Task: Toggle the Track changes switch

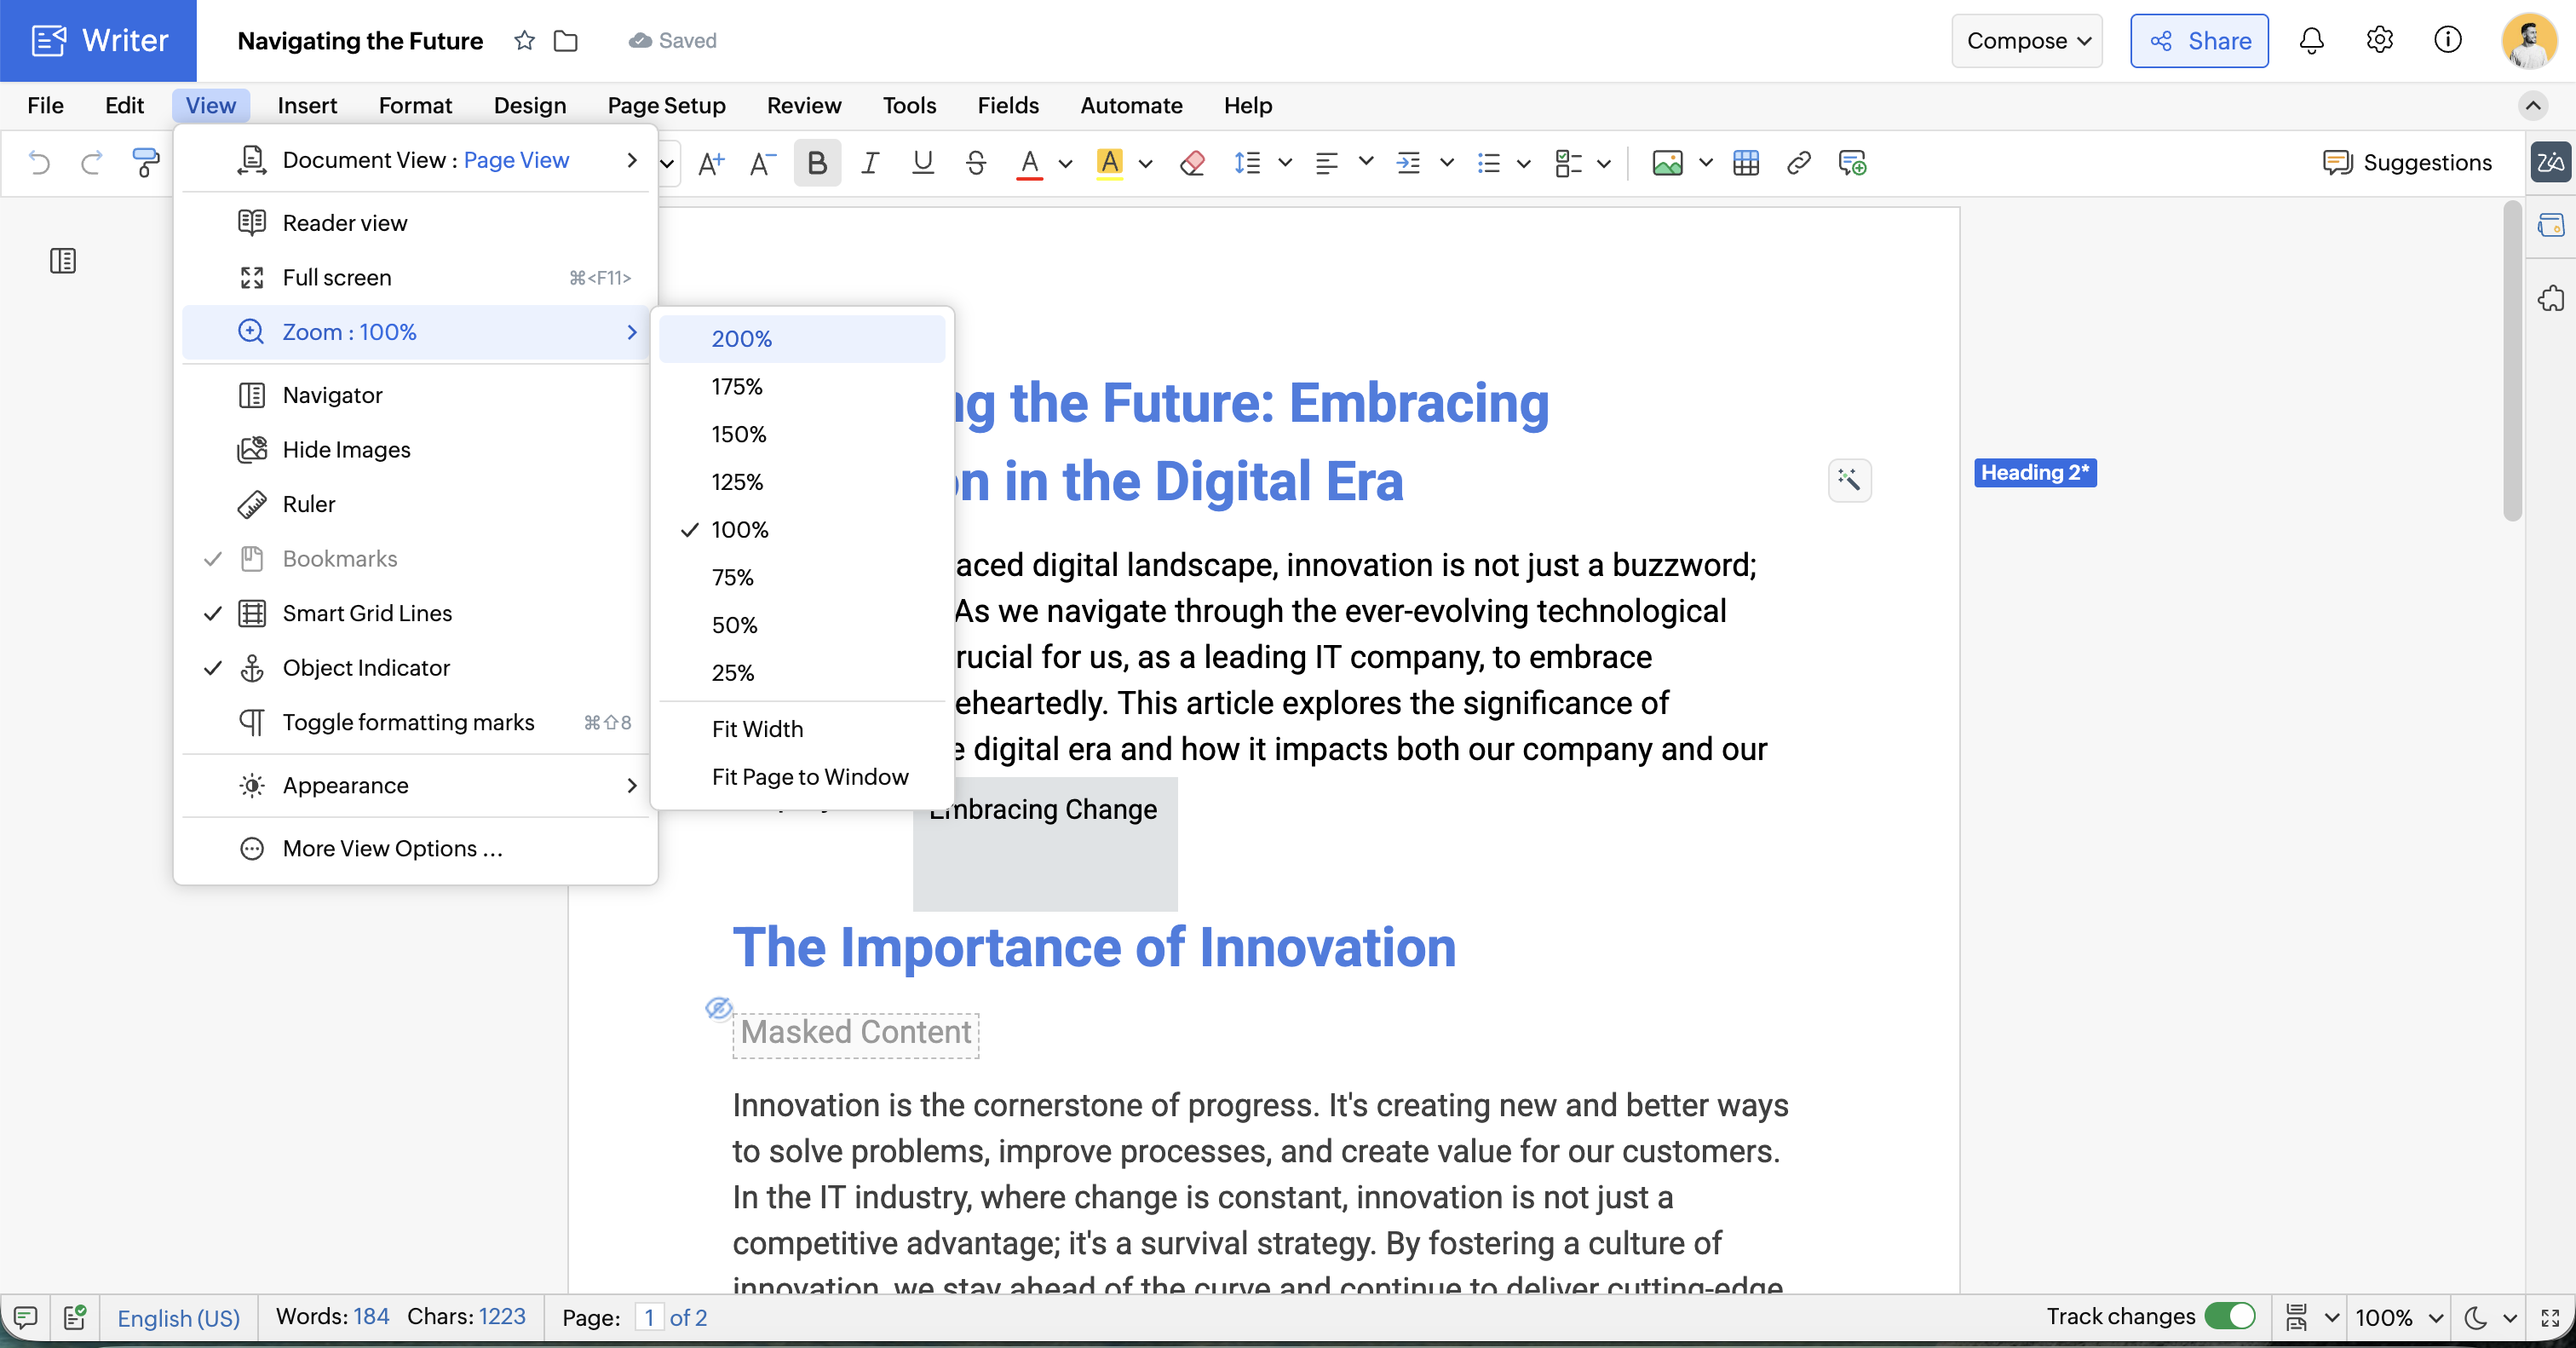Action: 2229,1316
